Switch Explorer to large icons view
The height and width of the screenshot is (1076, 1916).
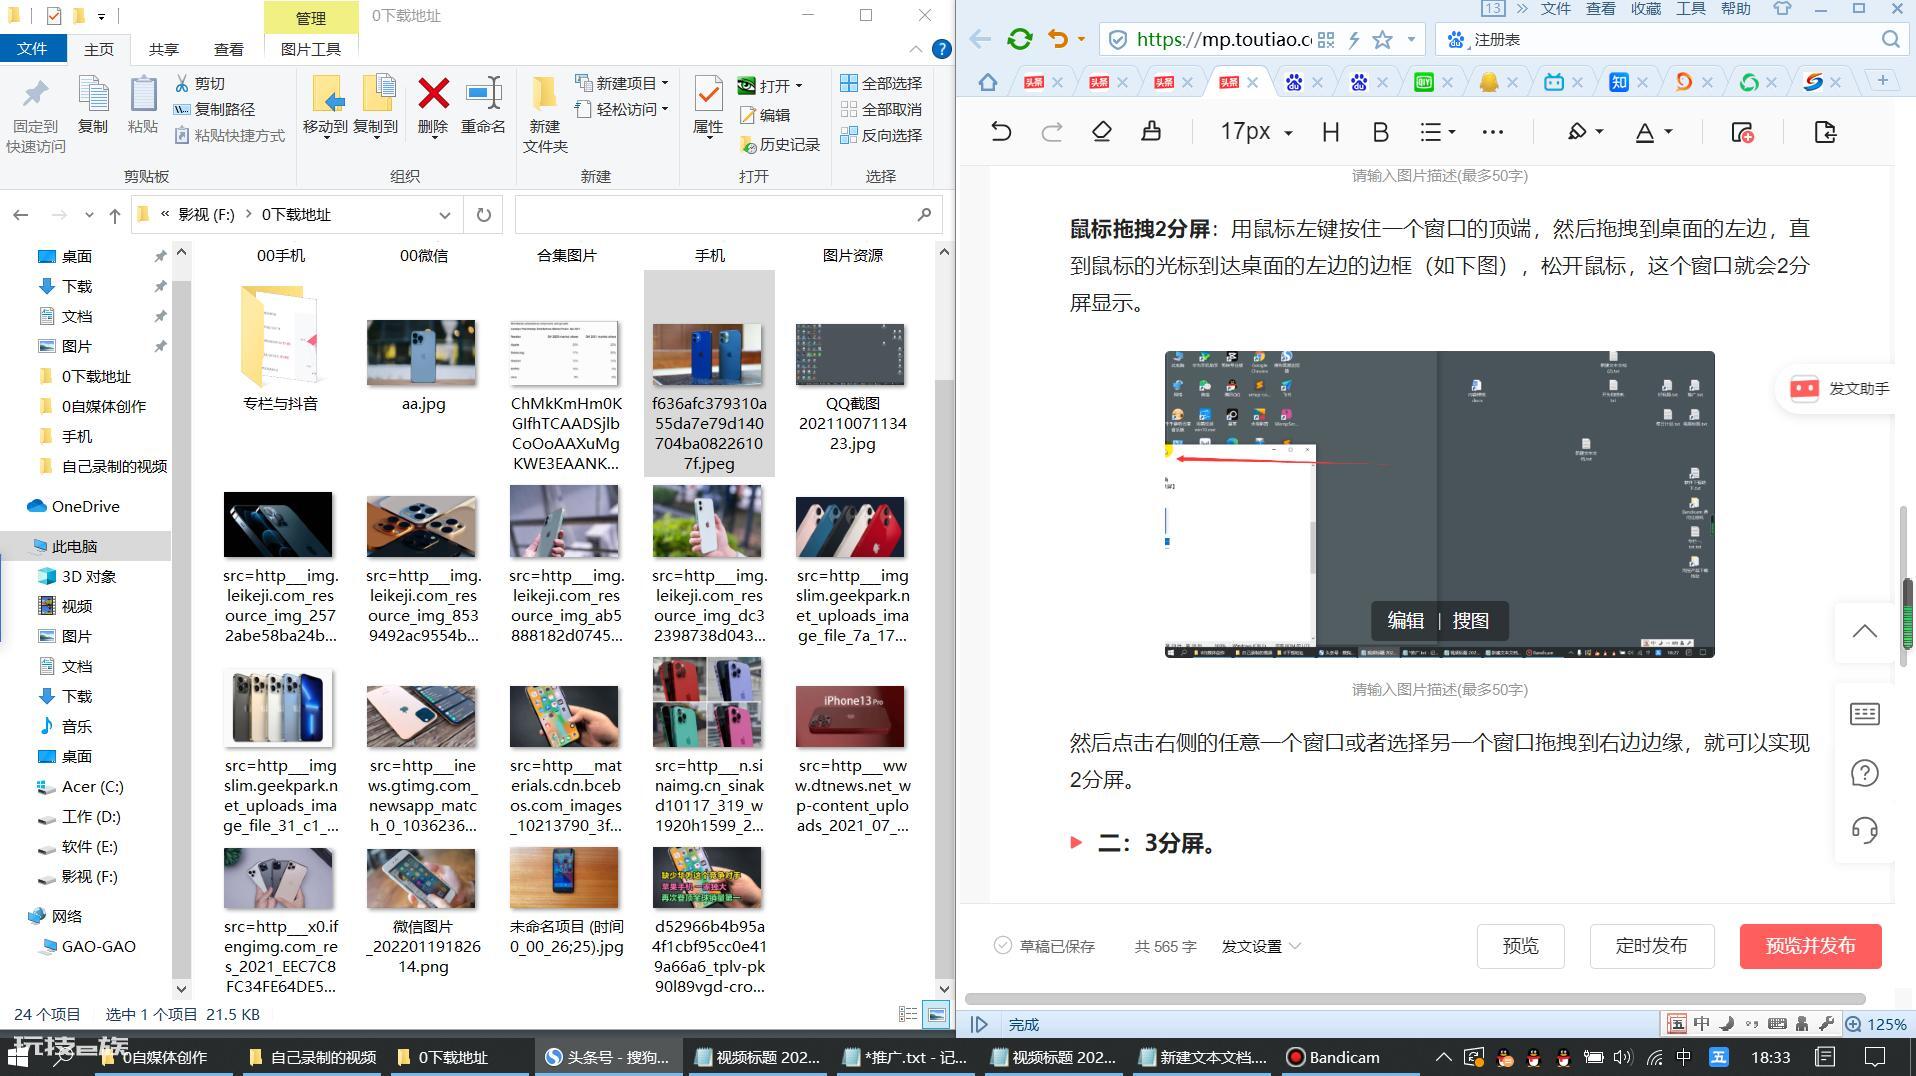pos(936,1014)
